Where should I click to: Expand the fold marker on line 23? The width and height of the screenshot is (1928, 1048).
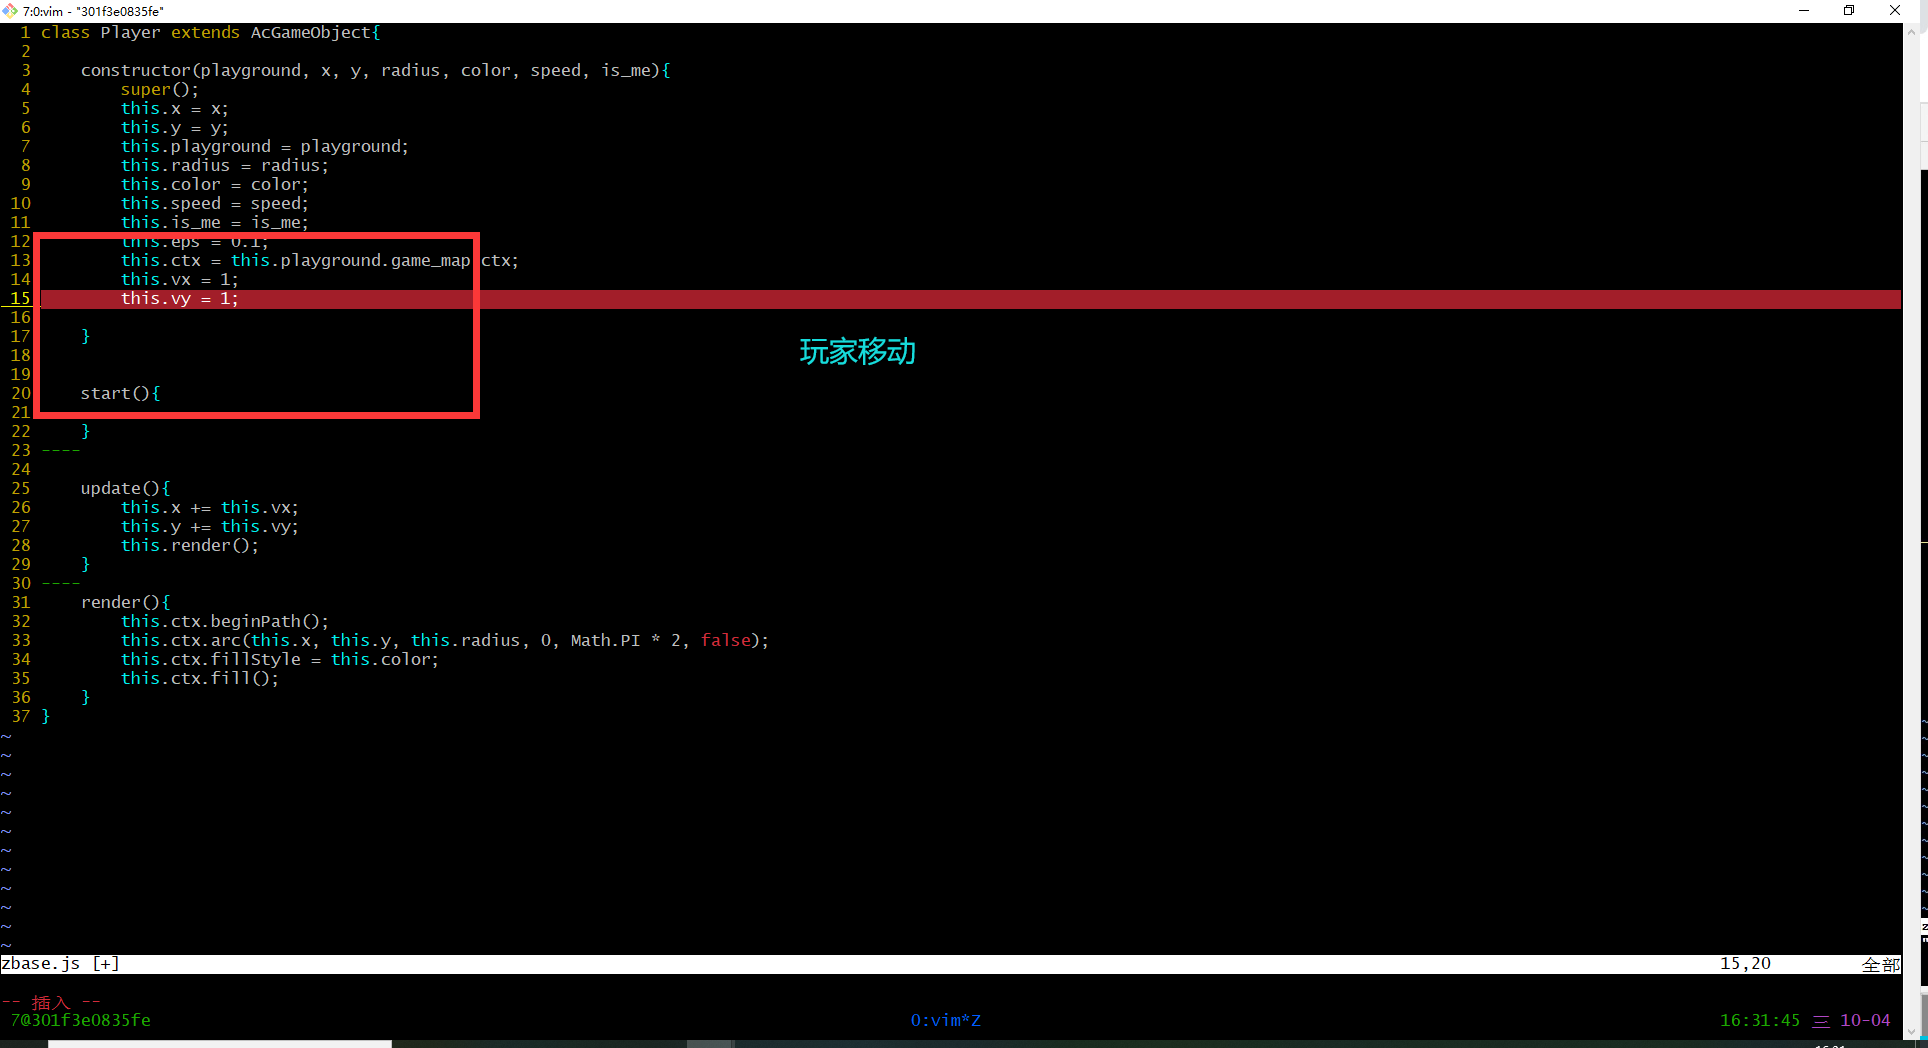pos(60,451)
